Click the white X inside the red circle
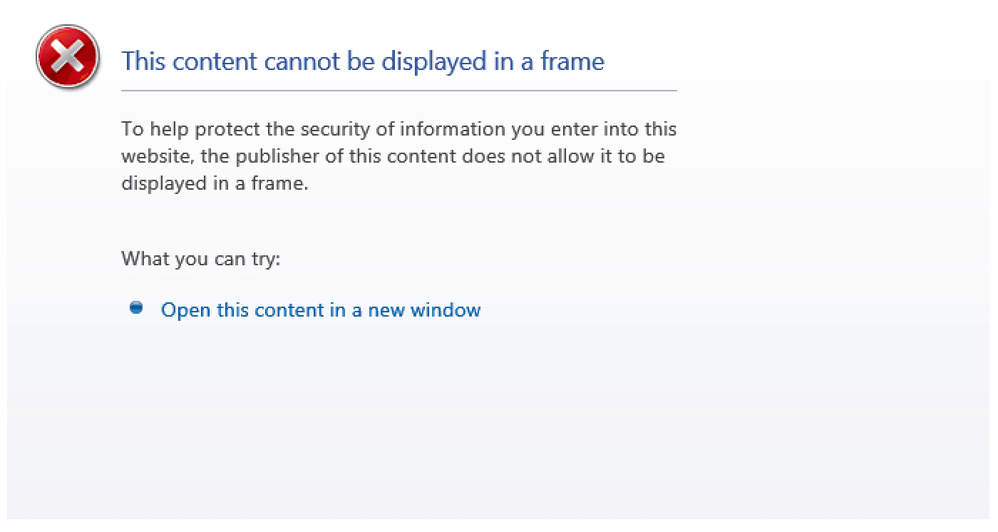This screenshot has height=532, width=998. [x=67, y=56]
